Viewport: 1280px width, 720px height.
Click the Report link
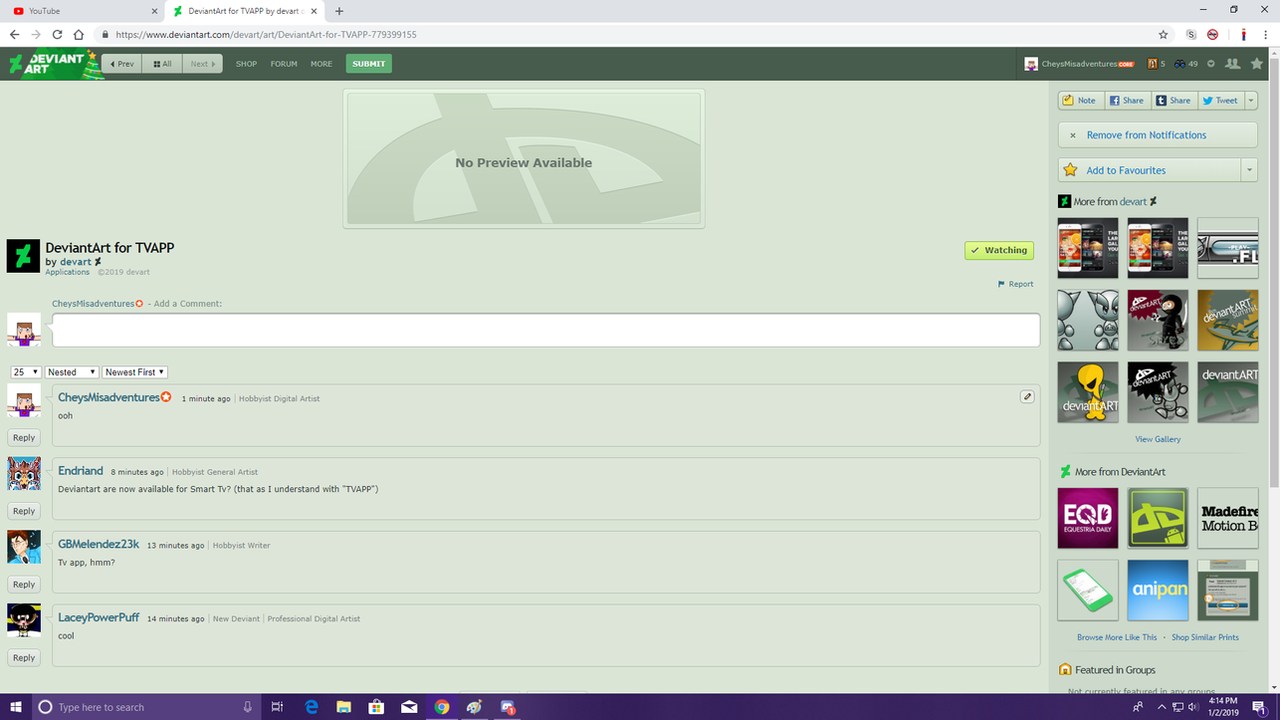tap(1015, 284)
